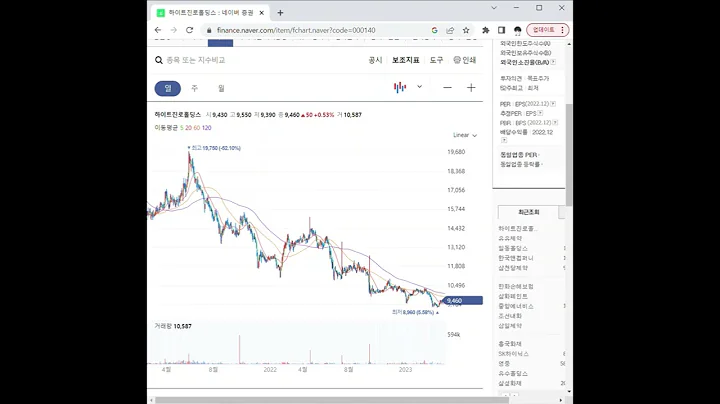Toggle the 60-day moving average

[x=197, y=128]
